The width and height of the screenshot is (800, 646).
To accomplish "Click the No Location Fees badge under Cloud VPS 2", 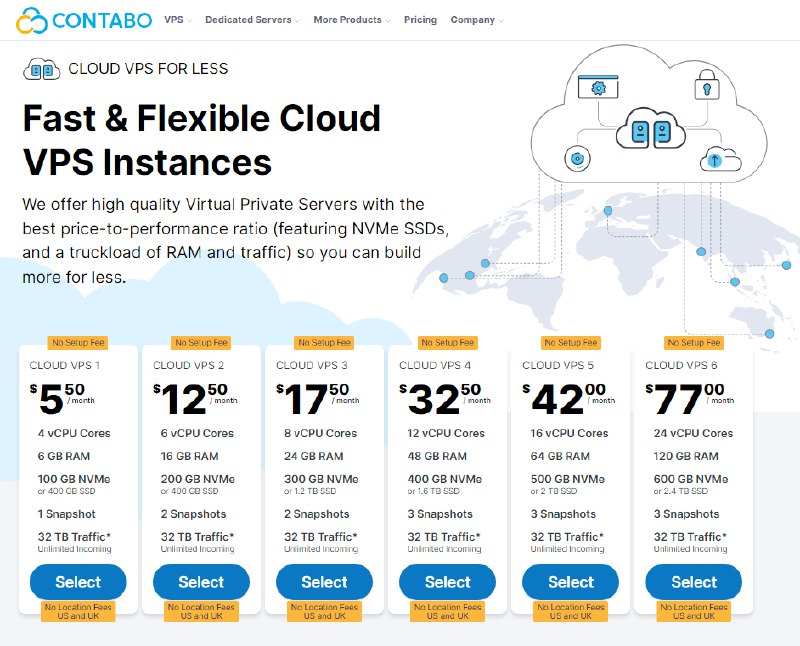I will coord(202,611).
